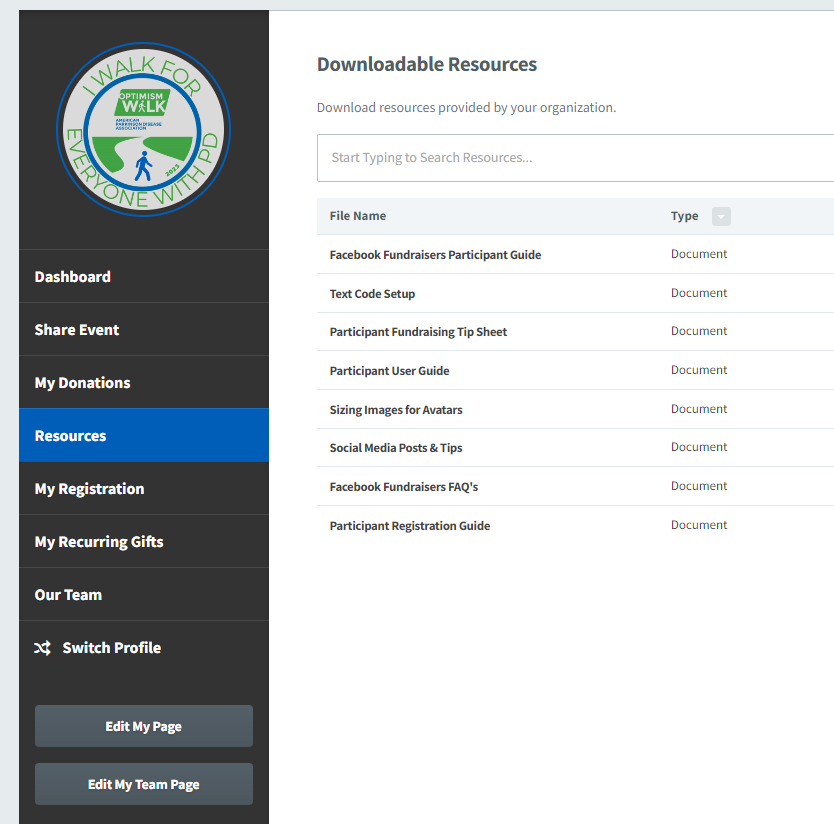This screenshot has width=834, height=824.
Task: Open Participant Fundraising Tip Sheet file
Action: tap(418, 332)
